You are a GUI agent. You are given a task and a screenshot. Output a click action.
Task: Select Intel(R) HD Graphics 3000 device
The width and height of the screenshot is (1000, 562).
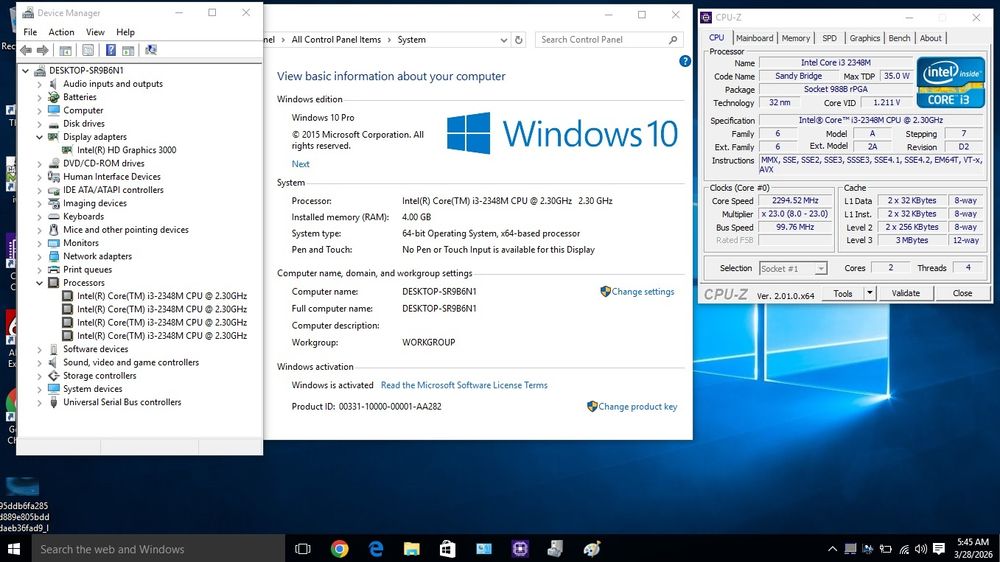126,150
